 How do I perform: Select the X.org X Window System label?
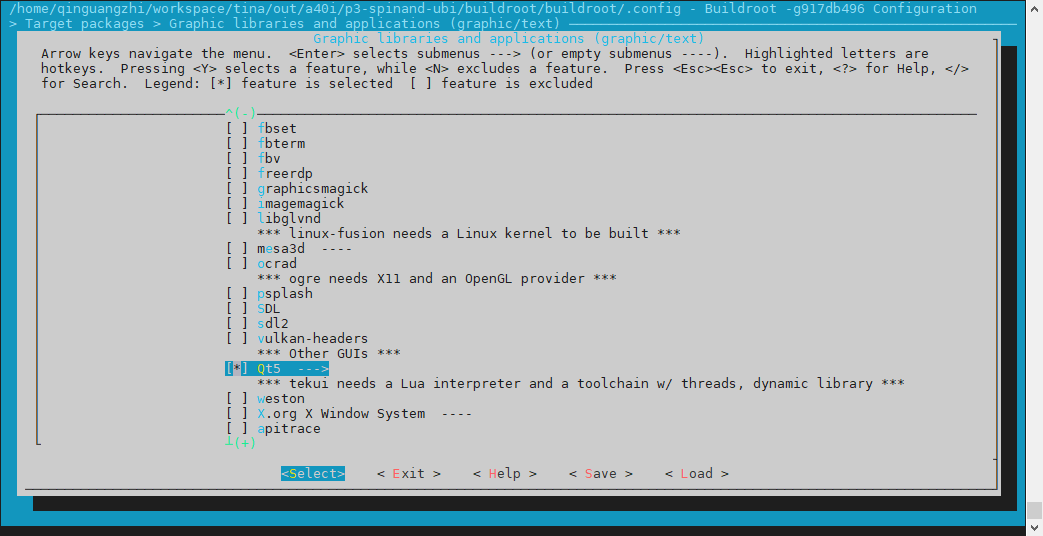click(x=341, y=414)
